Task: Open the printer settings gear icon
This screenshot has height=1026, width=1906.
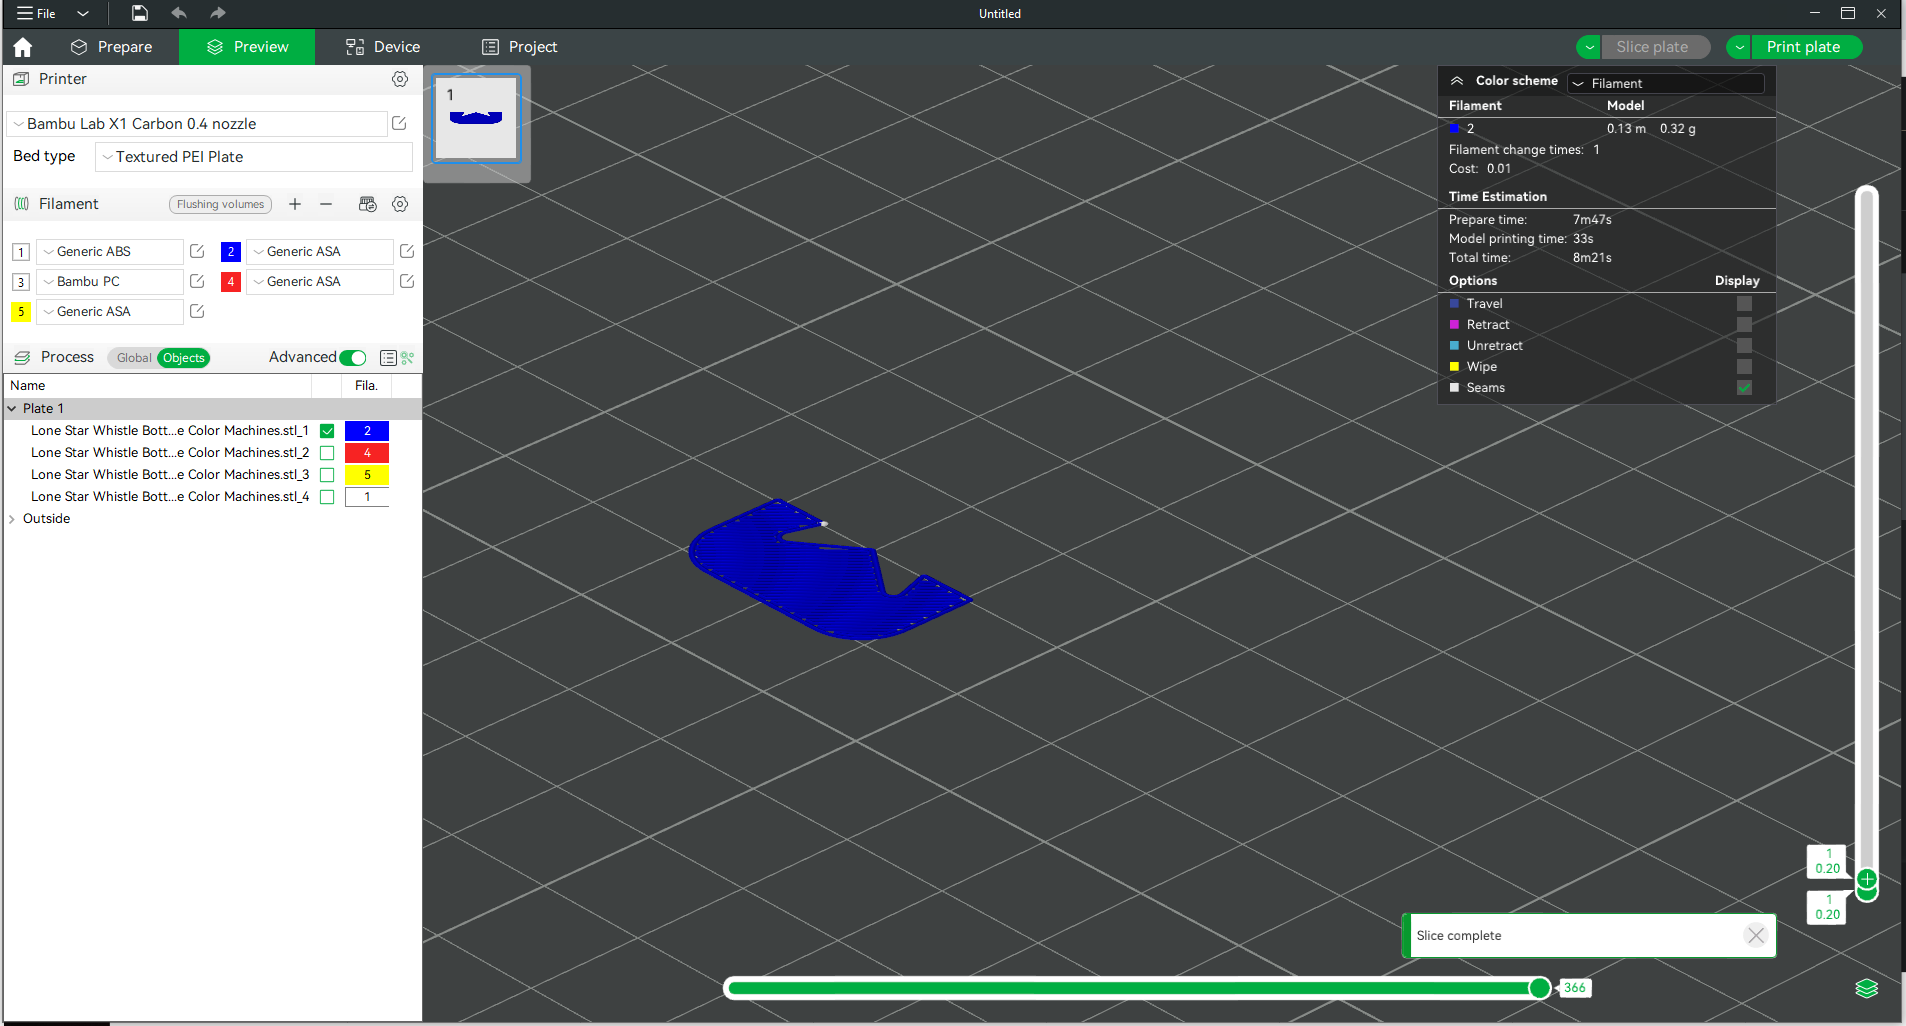Action: click(x=400, y=79)
